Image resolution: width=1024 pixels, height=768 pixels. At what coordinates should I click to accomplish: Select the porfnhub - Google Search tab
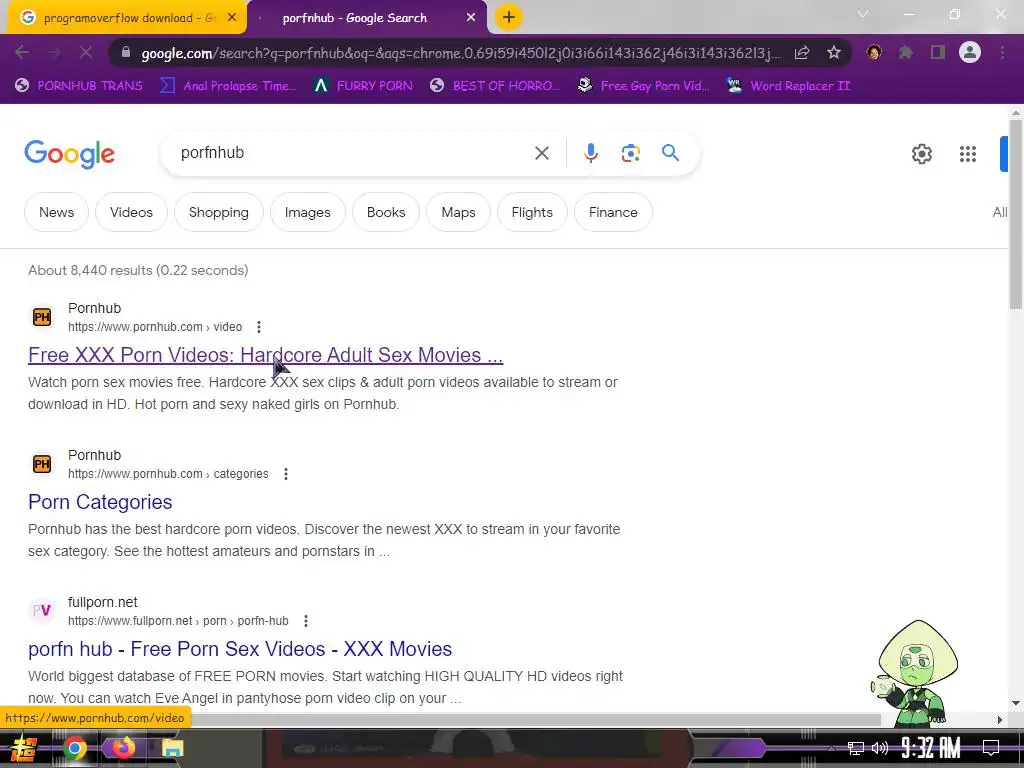368,18
